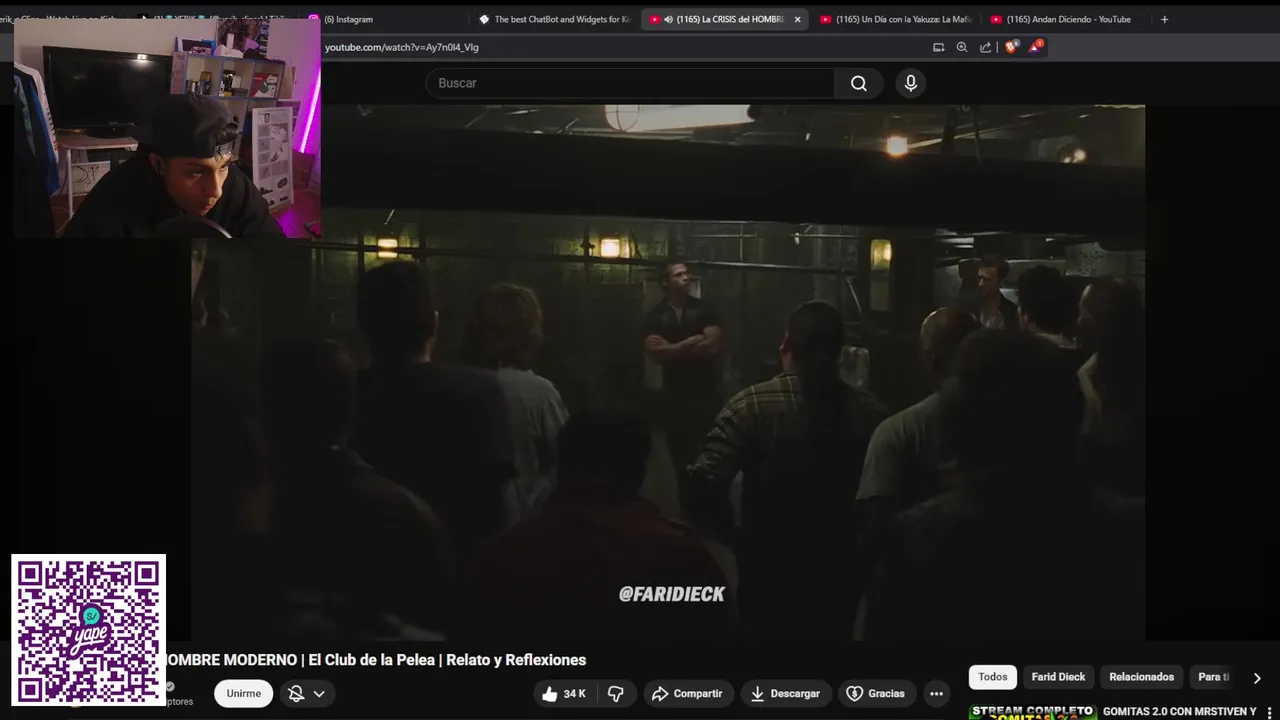This screenshot has height=720, width=1280.
Task: Select the Relacionados filter chip
Action: 1141,677
